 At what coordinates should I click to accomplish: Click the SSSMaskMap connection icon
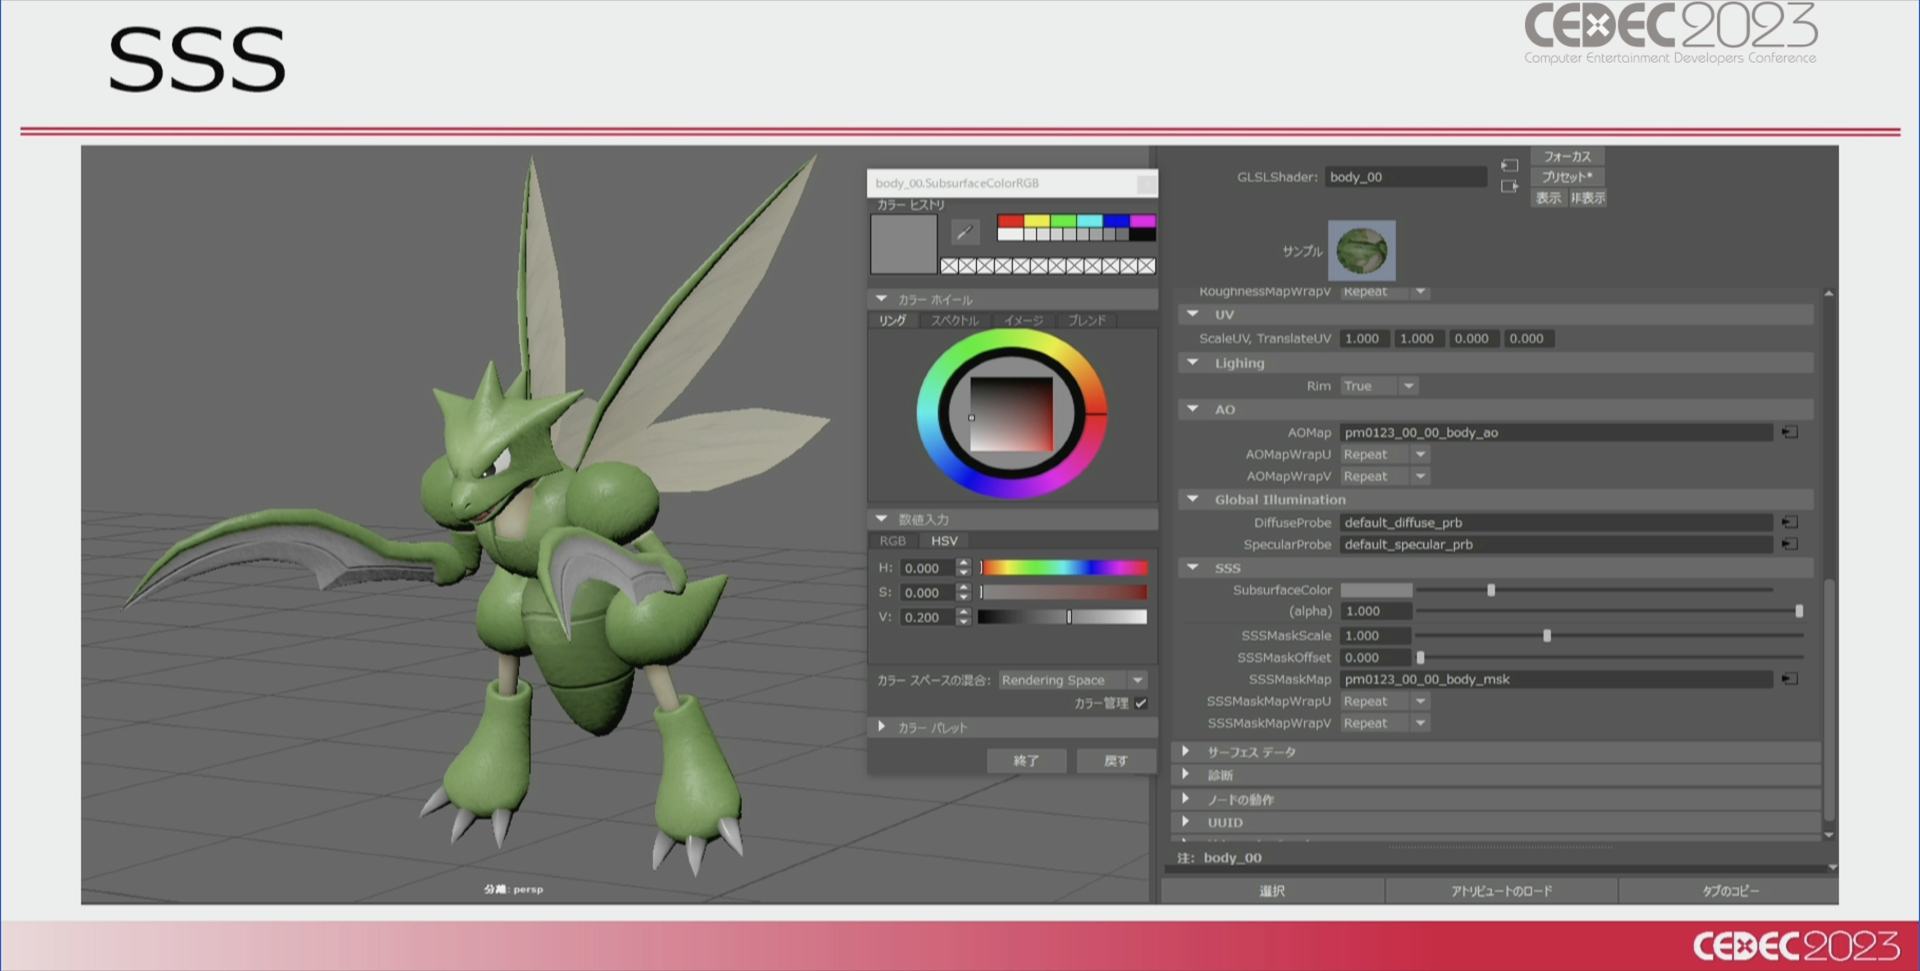click(1789, 679)
